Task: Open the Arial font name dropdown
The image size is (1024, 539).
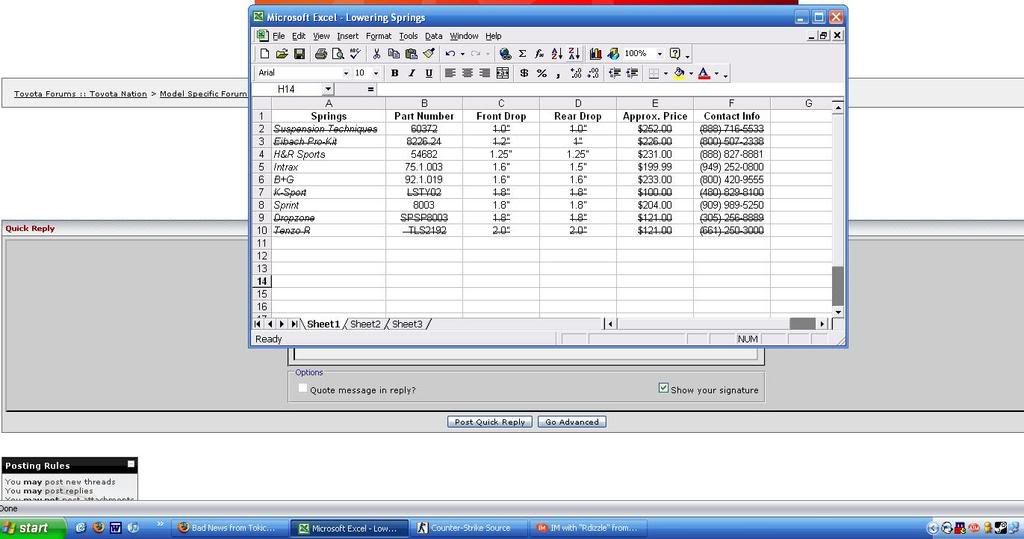Action: (x=346, y=73)
